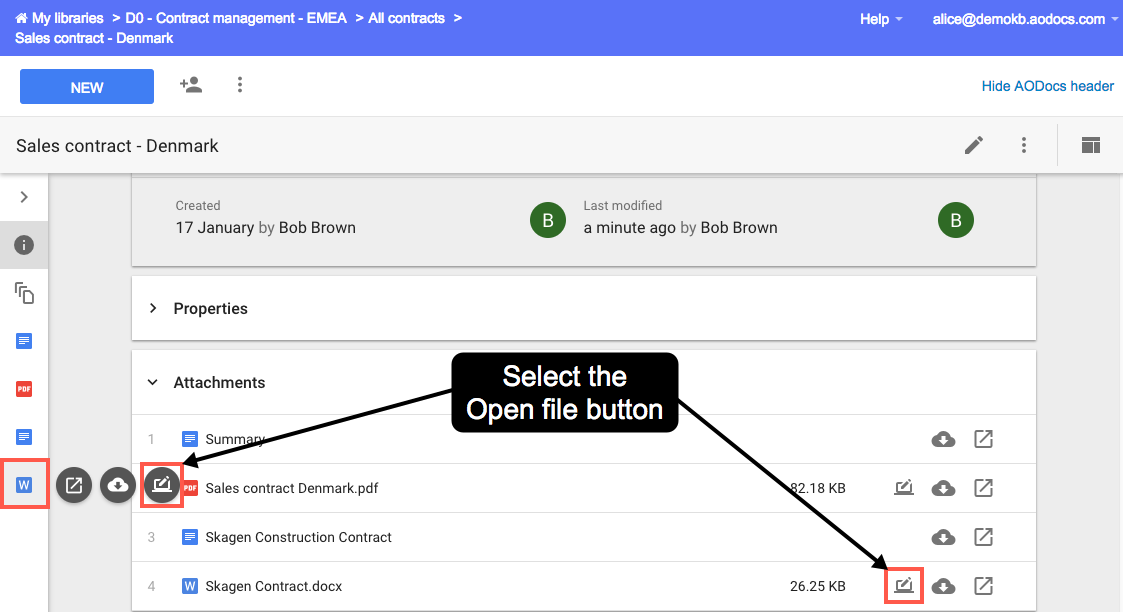
Task: Click Skagen Contract.docx file name
Action: point(274,586)
